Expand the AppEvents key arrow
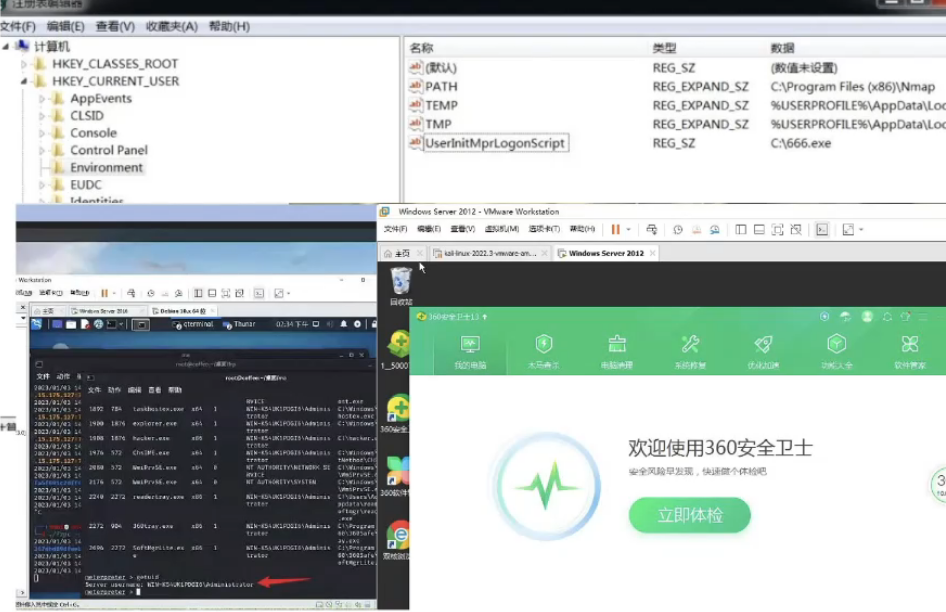 [42, 98]
